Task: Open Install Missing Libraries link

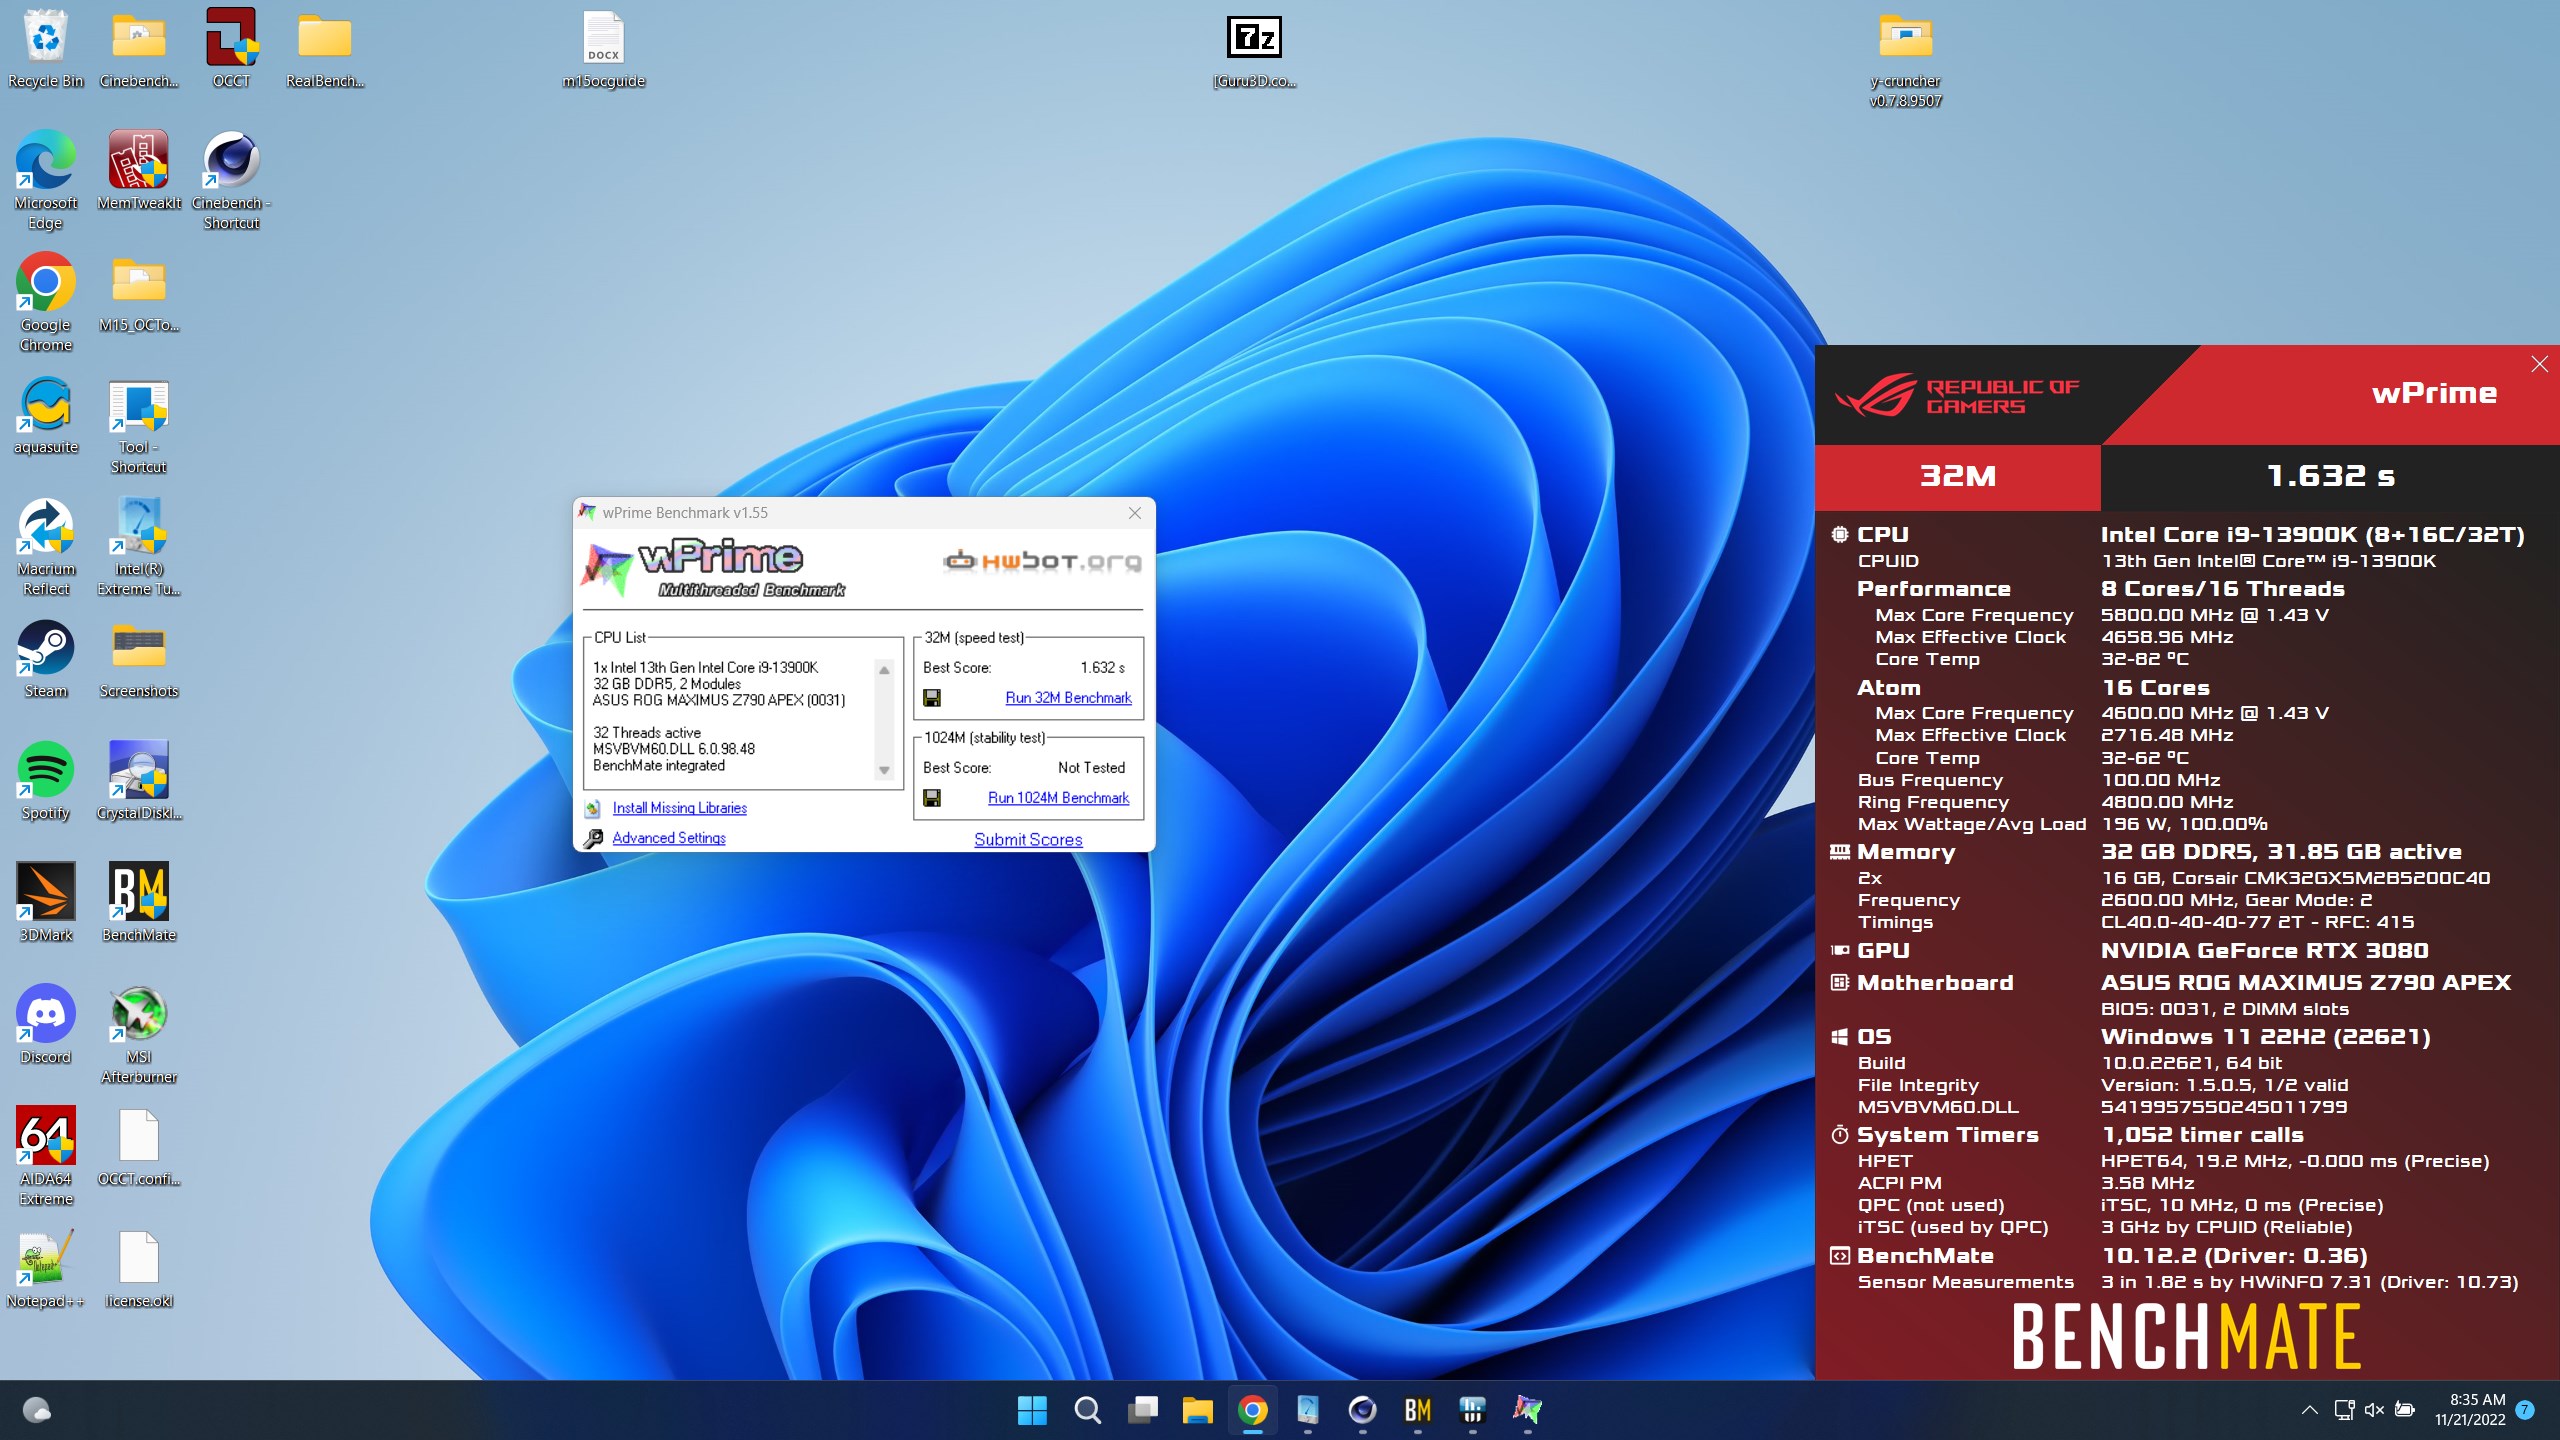Action: (679, 808)
